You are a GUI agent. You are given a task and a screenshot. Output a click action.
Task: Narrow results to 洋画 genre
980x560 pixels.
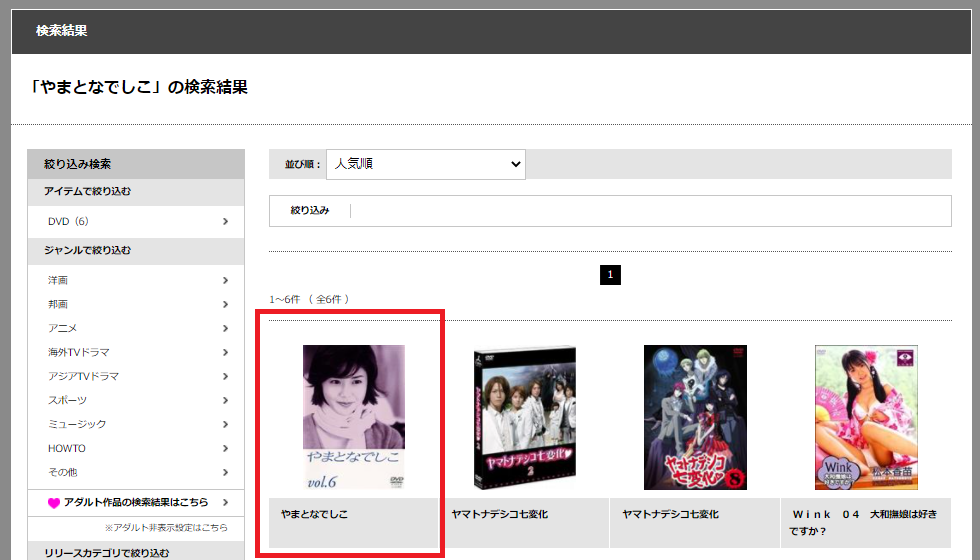pyautogui.click(x=136, y=280)
